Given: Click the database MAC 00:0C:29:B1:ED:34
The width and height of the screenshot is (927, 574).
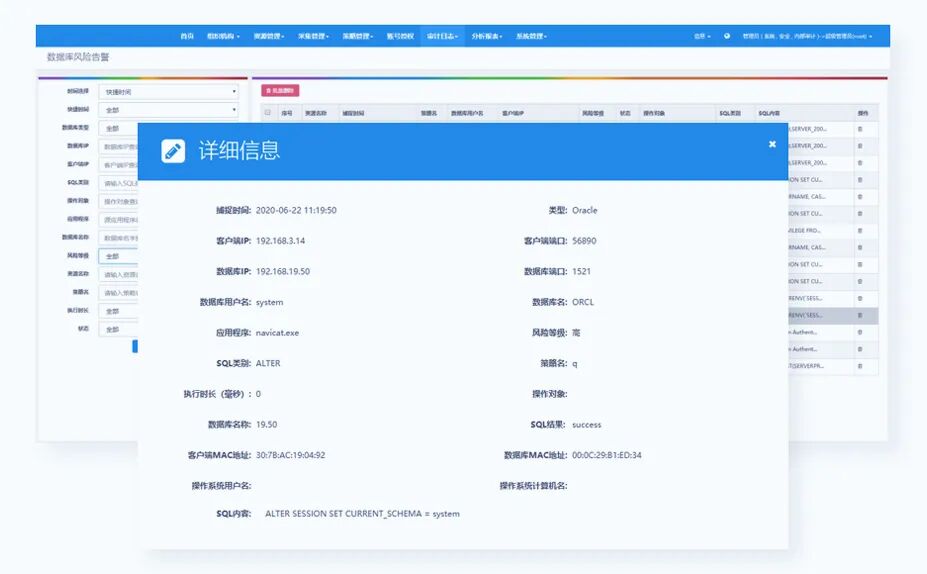Looking at the screenshot, I should tap(607, 455).
